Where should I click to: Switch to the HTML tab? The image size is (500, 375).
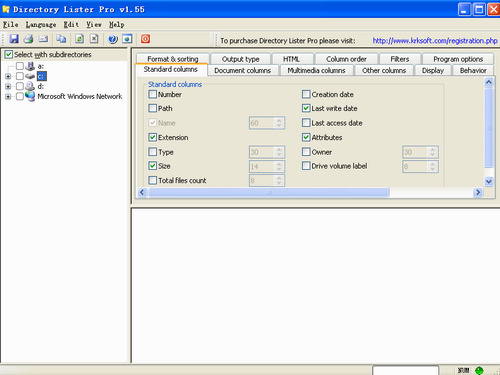click(291, 59)
